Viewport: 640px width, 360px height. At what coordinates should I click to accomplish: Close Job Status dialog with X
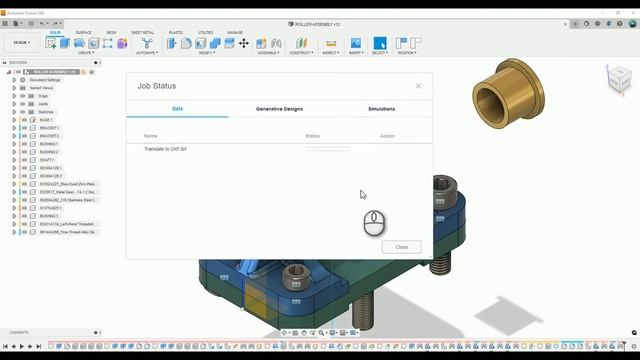pos(418,86)
